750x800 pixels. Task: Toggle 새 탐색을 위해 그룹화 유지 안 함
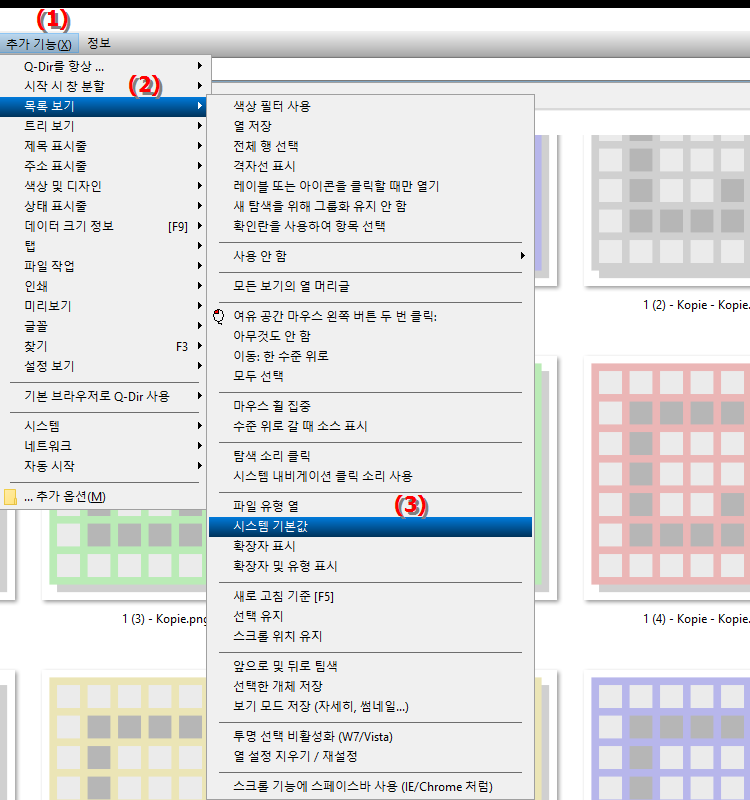[370, 206]
